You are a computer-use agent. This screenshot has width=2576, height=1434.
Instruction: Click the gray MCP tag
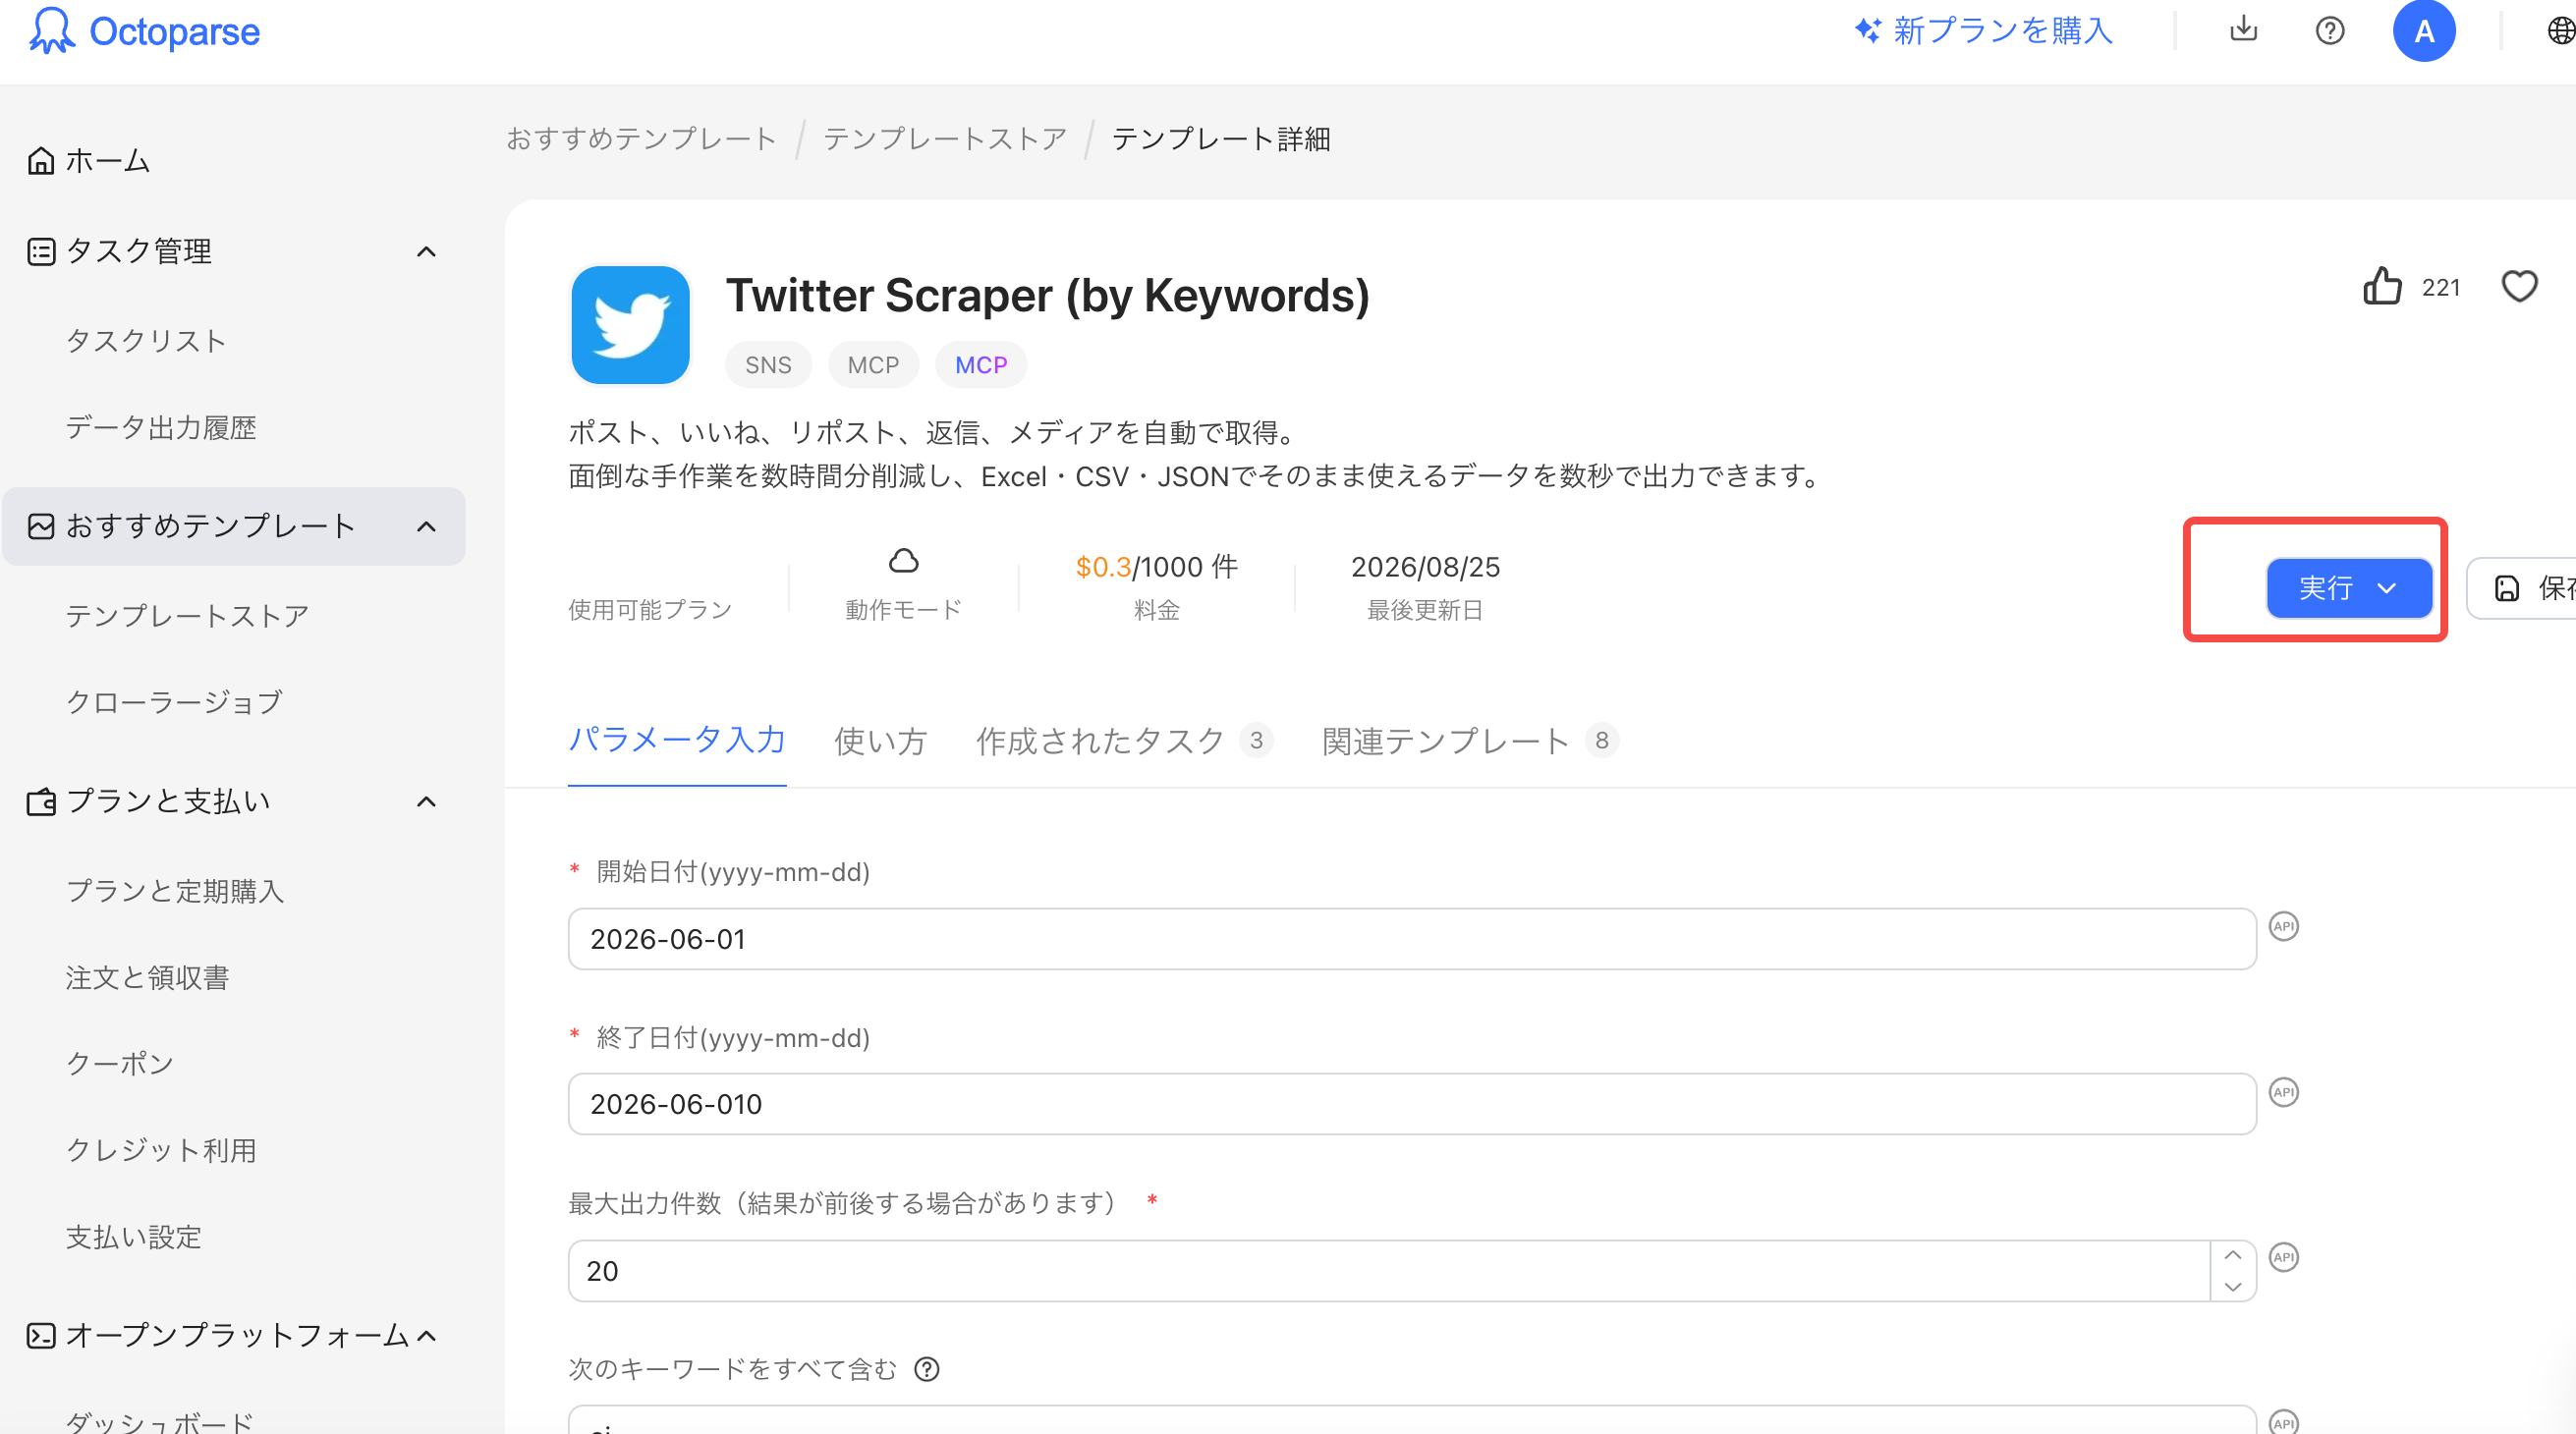pos(873,365)
